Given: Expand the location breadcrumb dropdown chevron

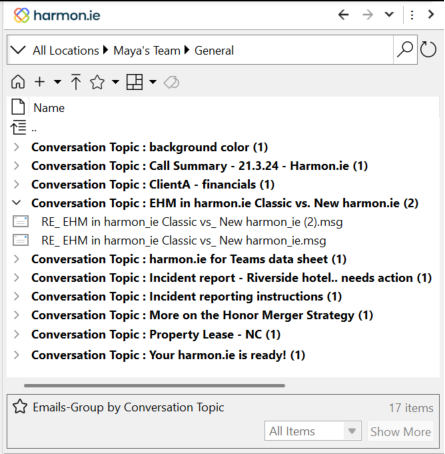Looking at the screenshot, I should click(x=18, y=50).
